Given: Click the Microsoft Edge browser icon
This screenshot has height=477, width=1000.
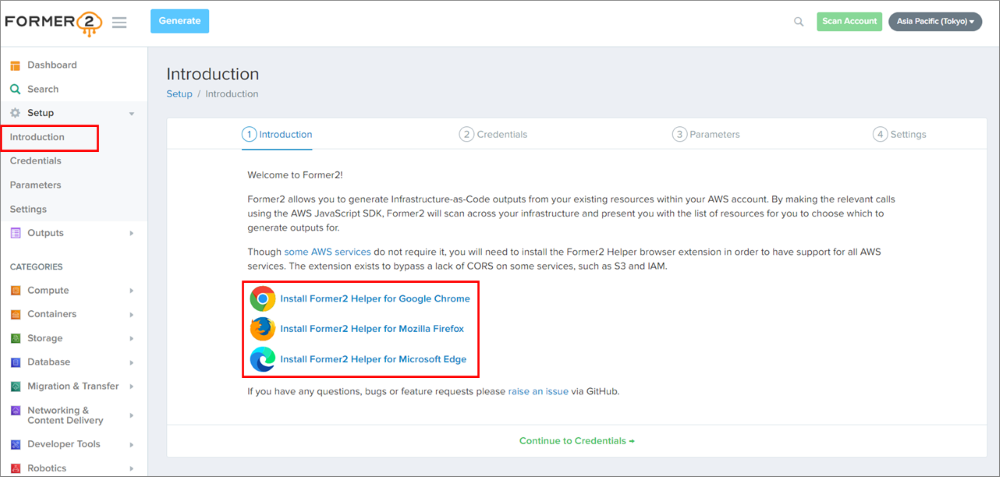Looking at the screenshot, I should coord(262,360).
